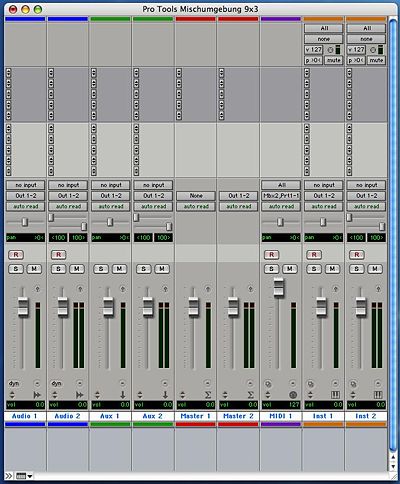Click group ID indicator on Aux 2
Viewport: 400px width, 484px height.
(165, 384)
